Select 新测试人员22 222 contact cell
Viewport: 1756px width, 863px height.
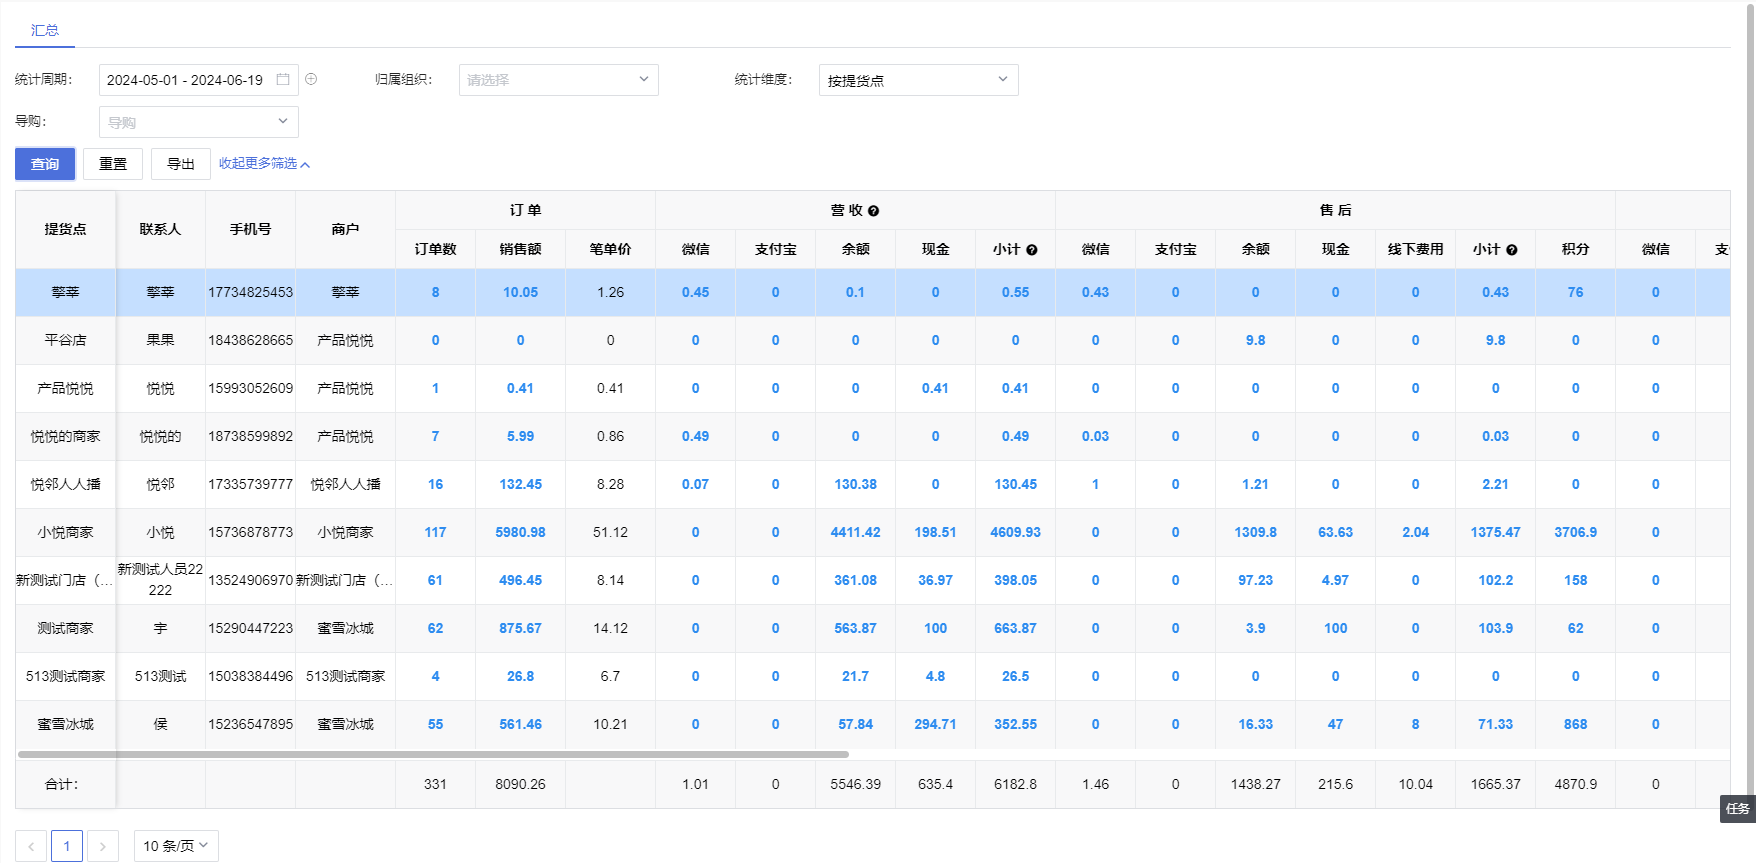[x=160, y=580]
